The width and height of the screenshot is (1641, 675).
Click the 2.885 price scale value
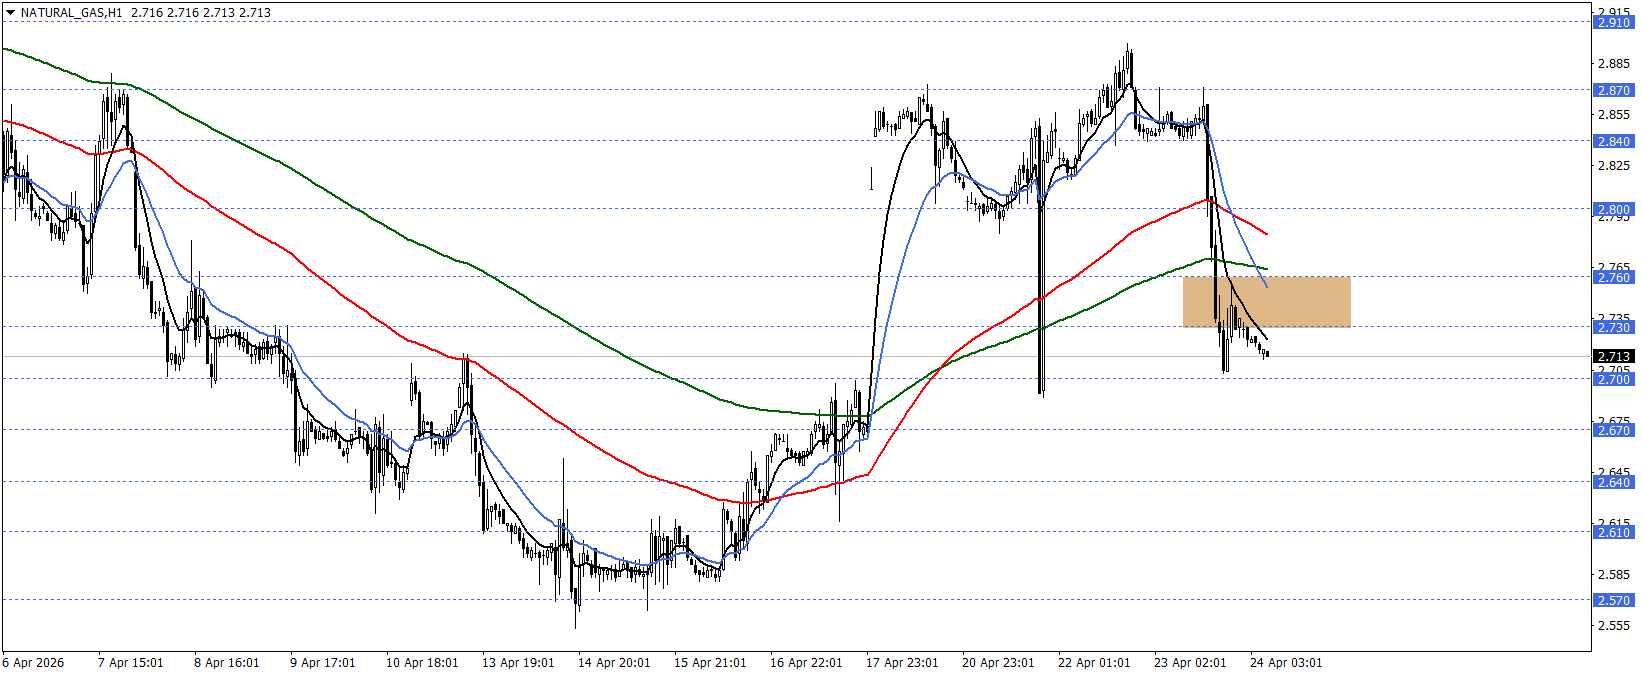tap(1614, 63)
